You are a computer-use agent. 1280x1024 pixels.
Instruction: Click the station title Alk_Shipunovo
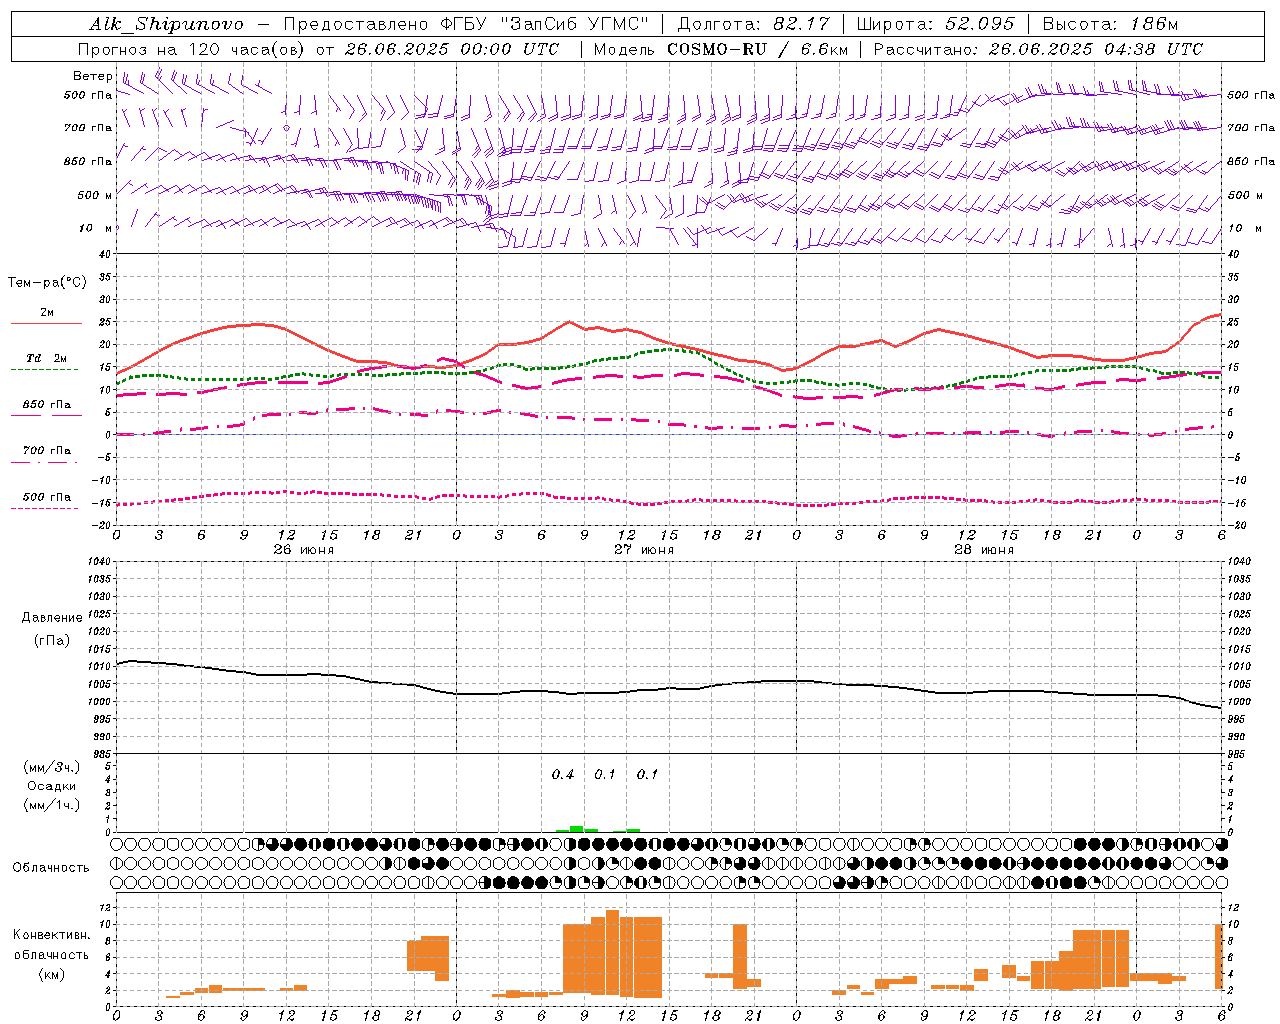pos(166,24)
